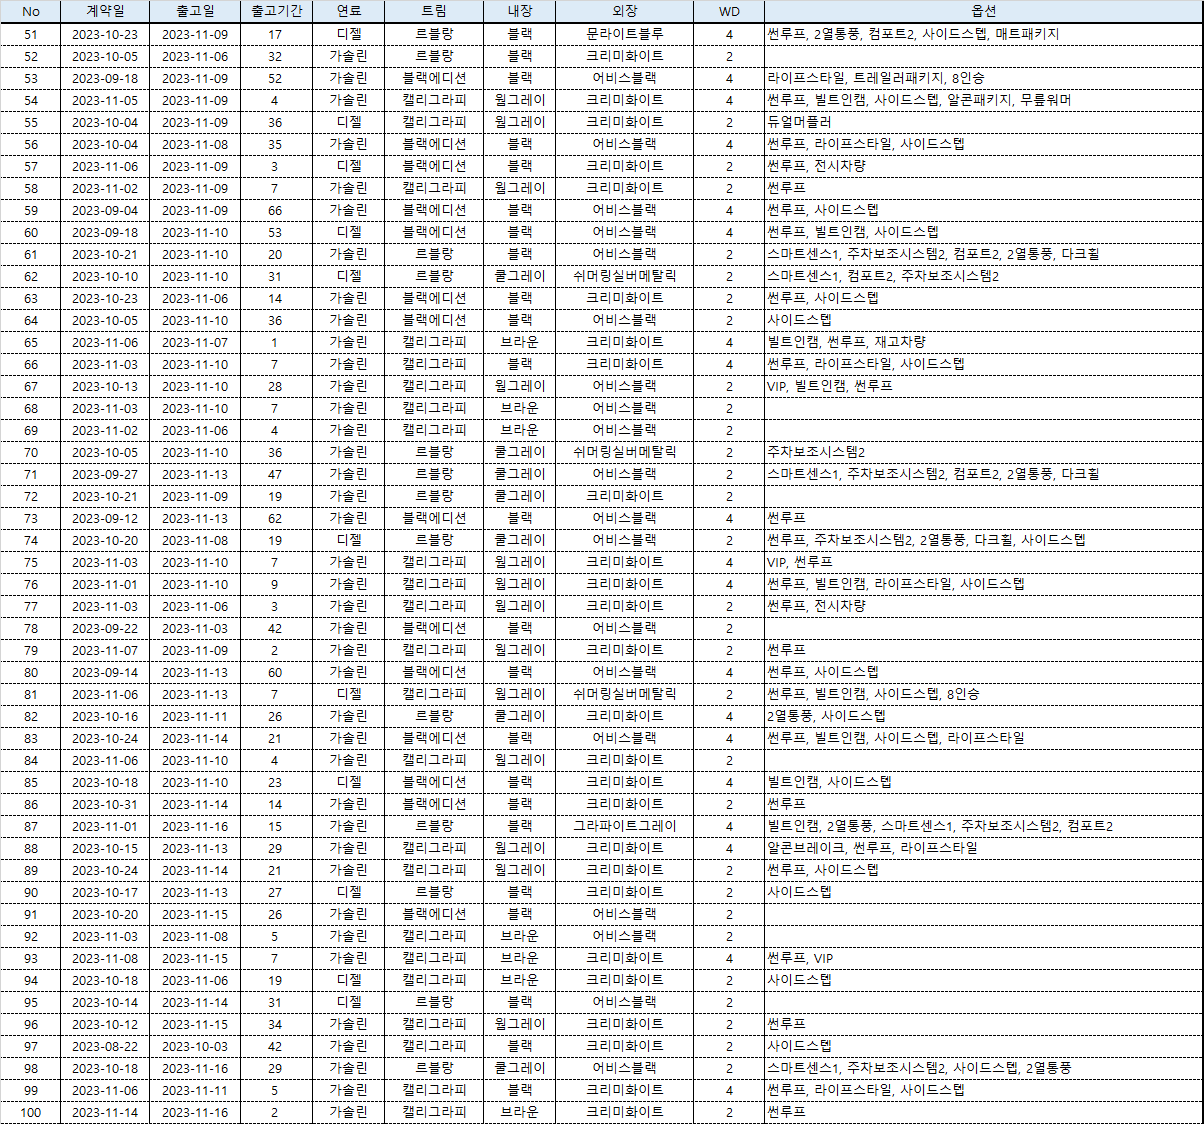This screenshot has height=1124, width=1204.
Task: Select release date 2023-11-03 in row 78
Action: [195, 628]
